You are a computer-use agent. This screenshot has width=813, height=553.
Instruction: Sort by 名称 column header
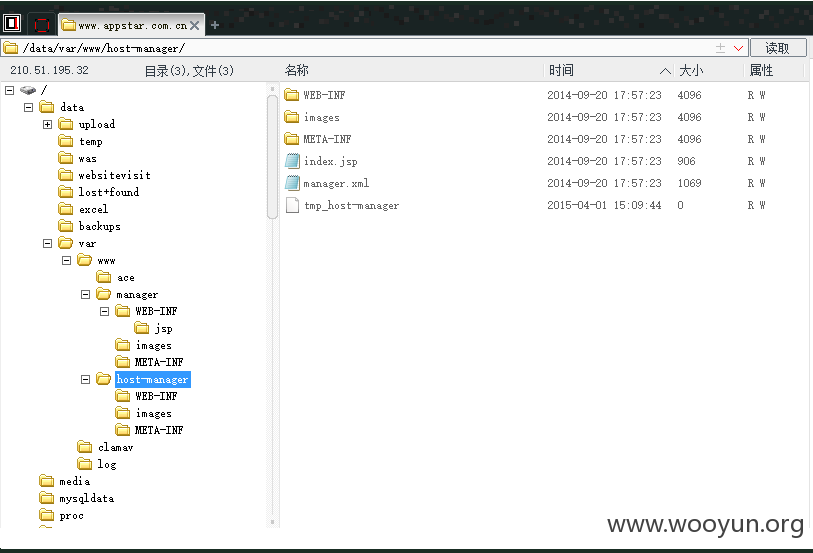click(297, 70)
